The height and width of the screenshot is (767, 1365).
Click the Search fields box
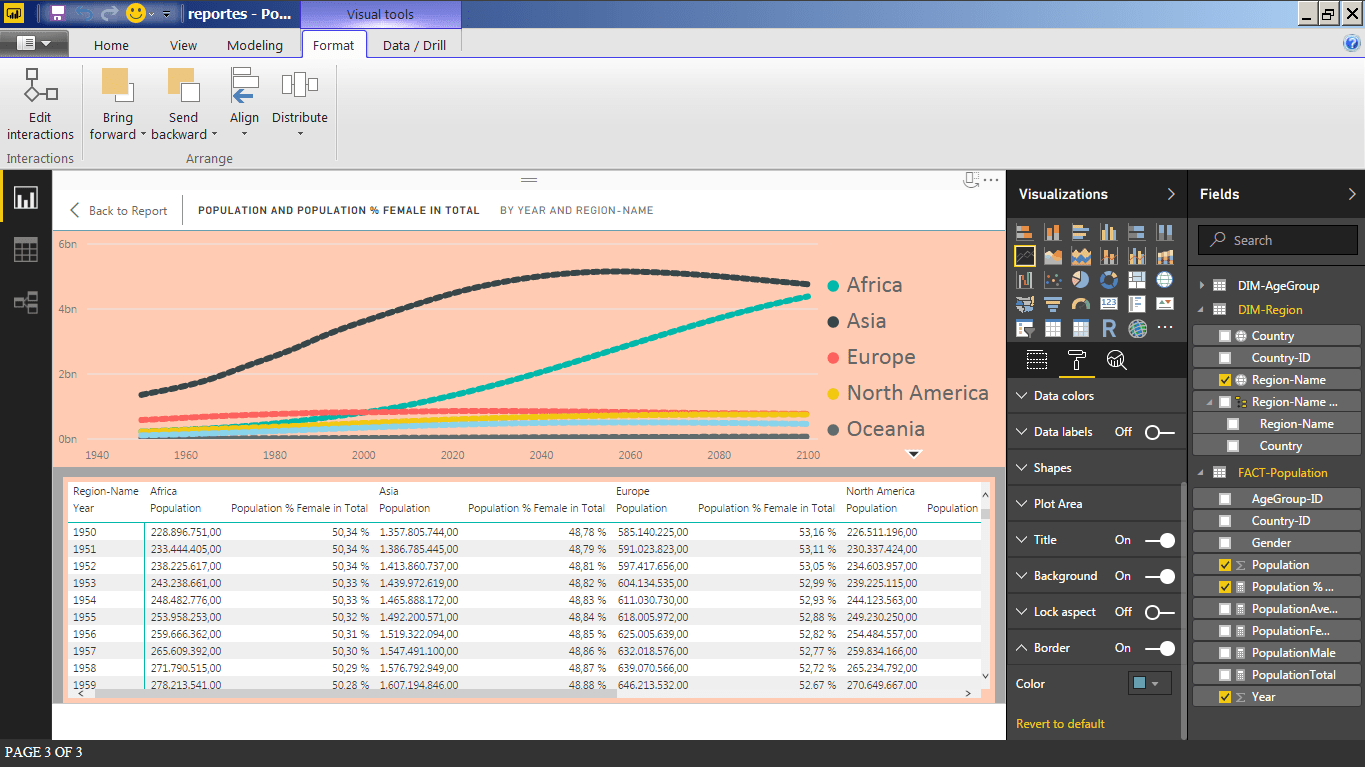click(x=1278, y=240)
